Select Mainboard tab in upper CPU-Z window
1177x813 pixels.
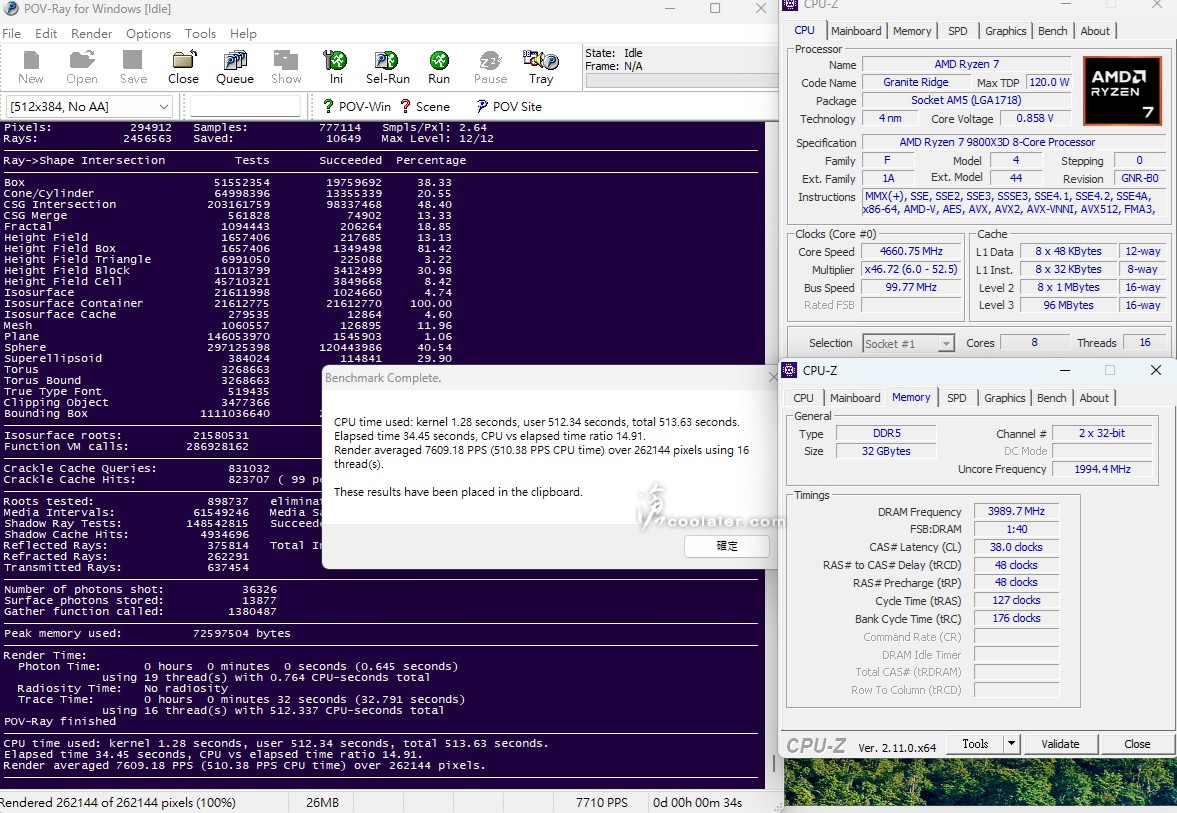[x=856, y=31]
